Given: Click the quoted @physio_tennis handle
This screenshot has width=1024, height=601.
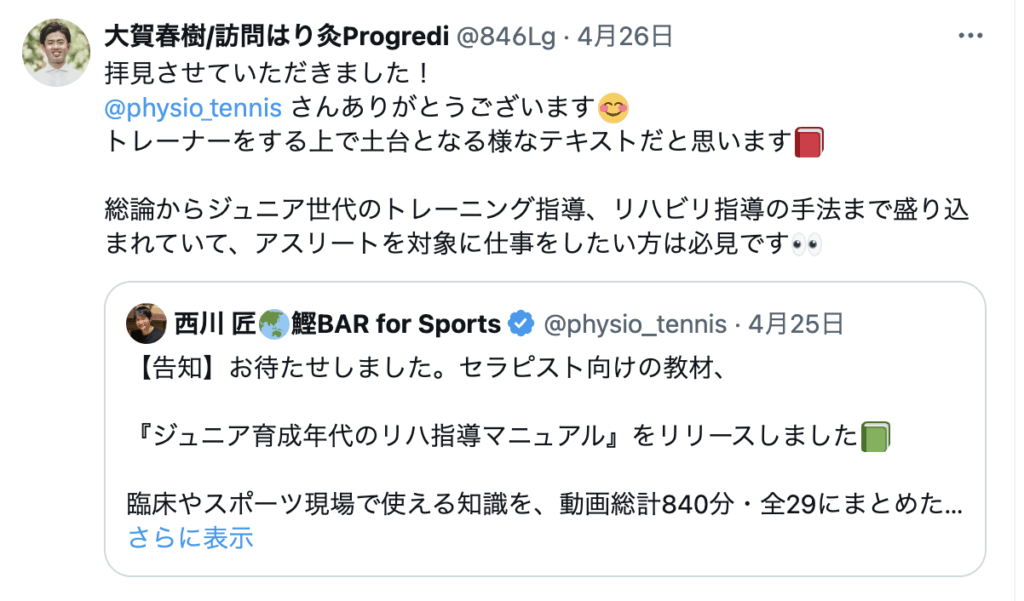Looking at the screenshot, I should (635, 324).
